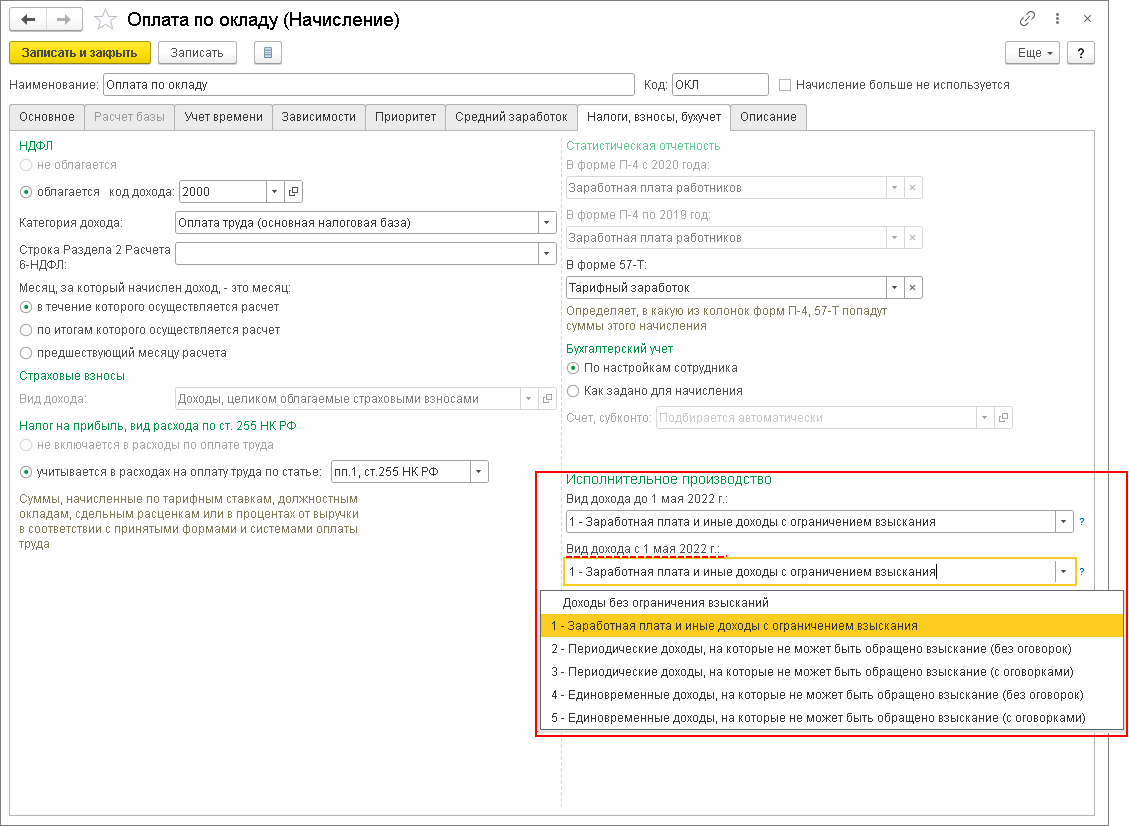This screenshot has height=826, width=1129.
Task: Open the report document icon button
Action: 268,53
